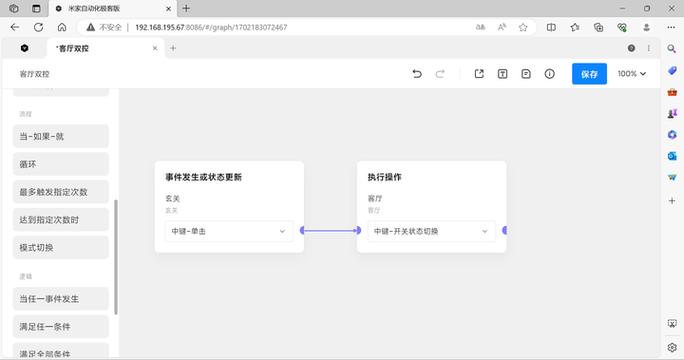The height and width of the screenshot is (360, 684).
Task: Click the sidebar vertical scrollbar
Action: 116,257
